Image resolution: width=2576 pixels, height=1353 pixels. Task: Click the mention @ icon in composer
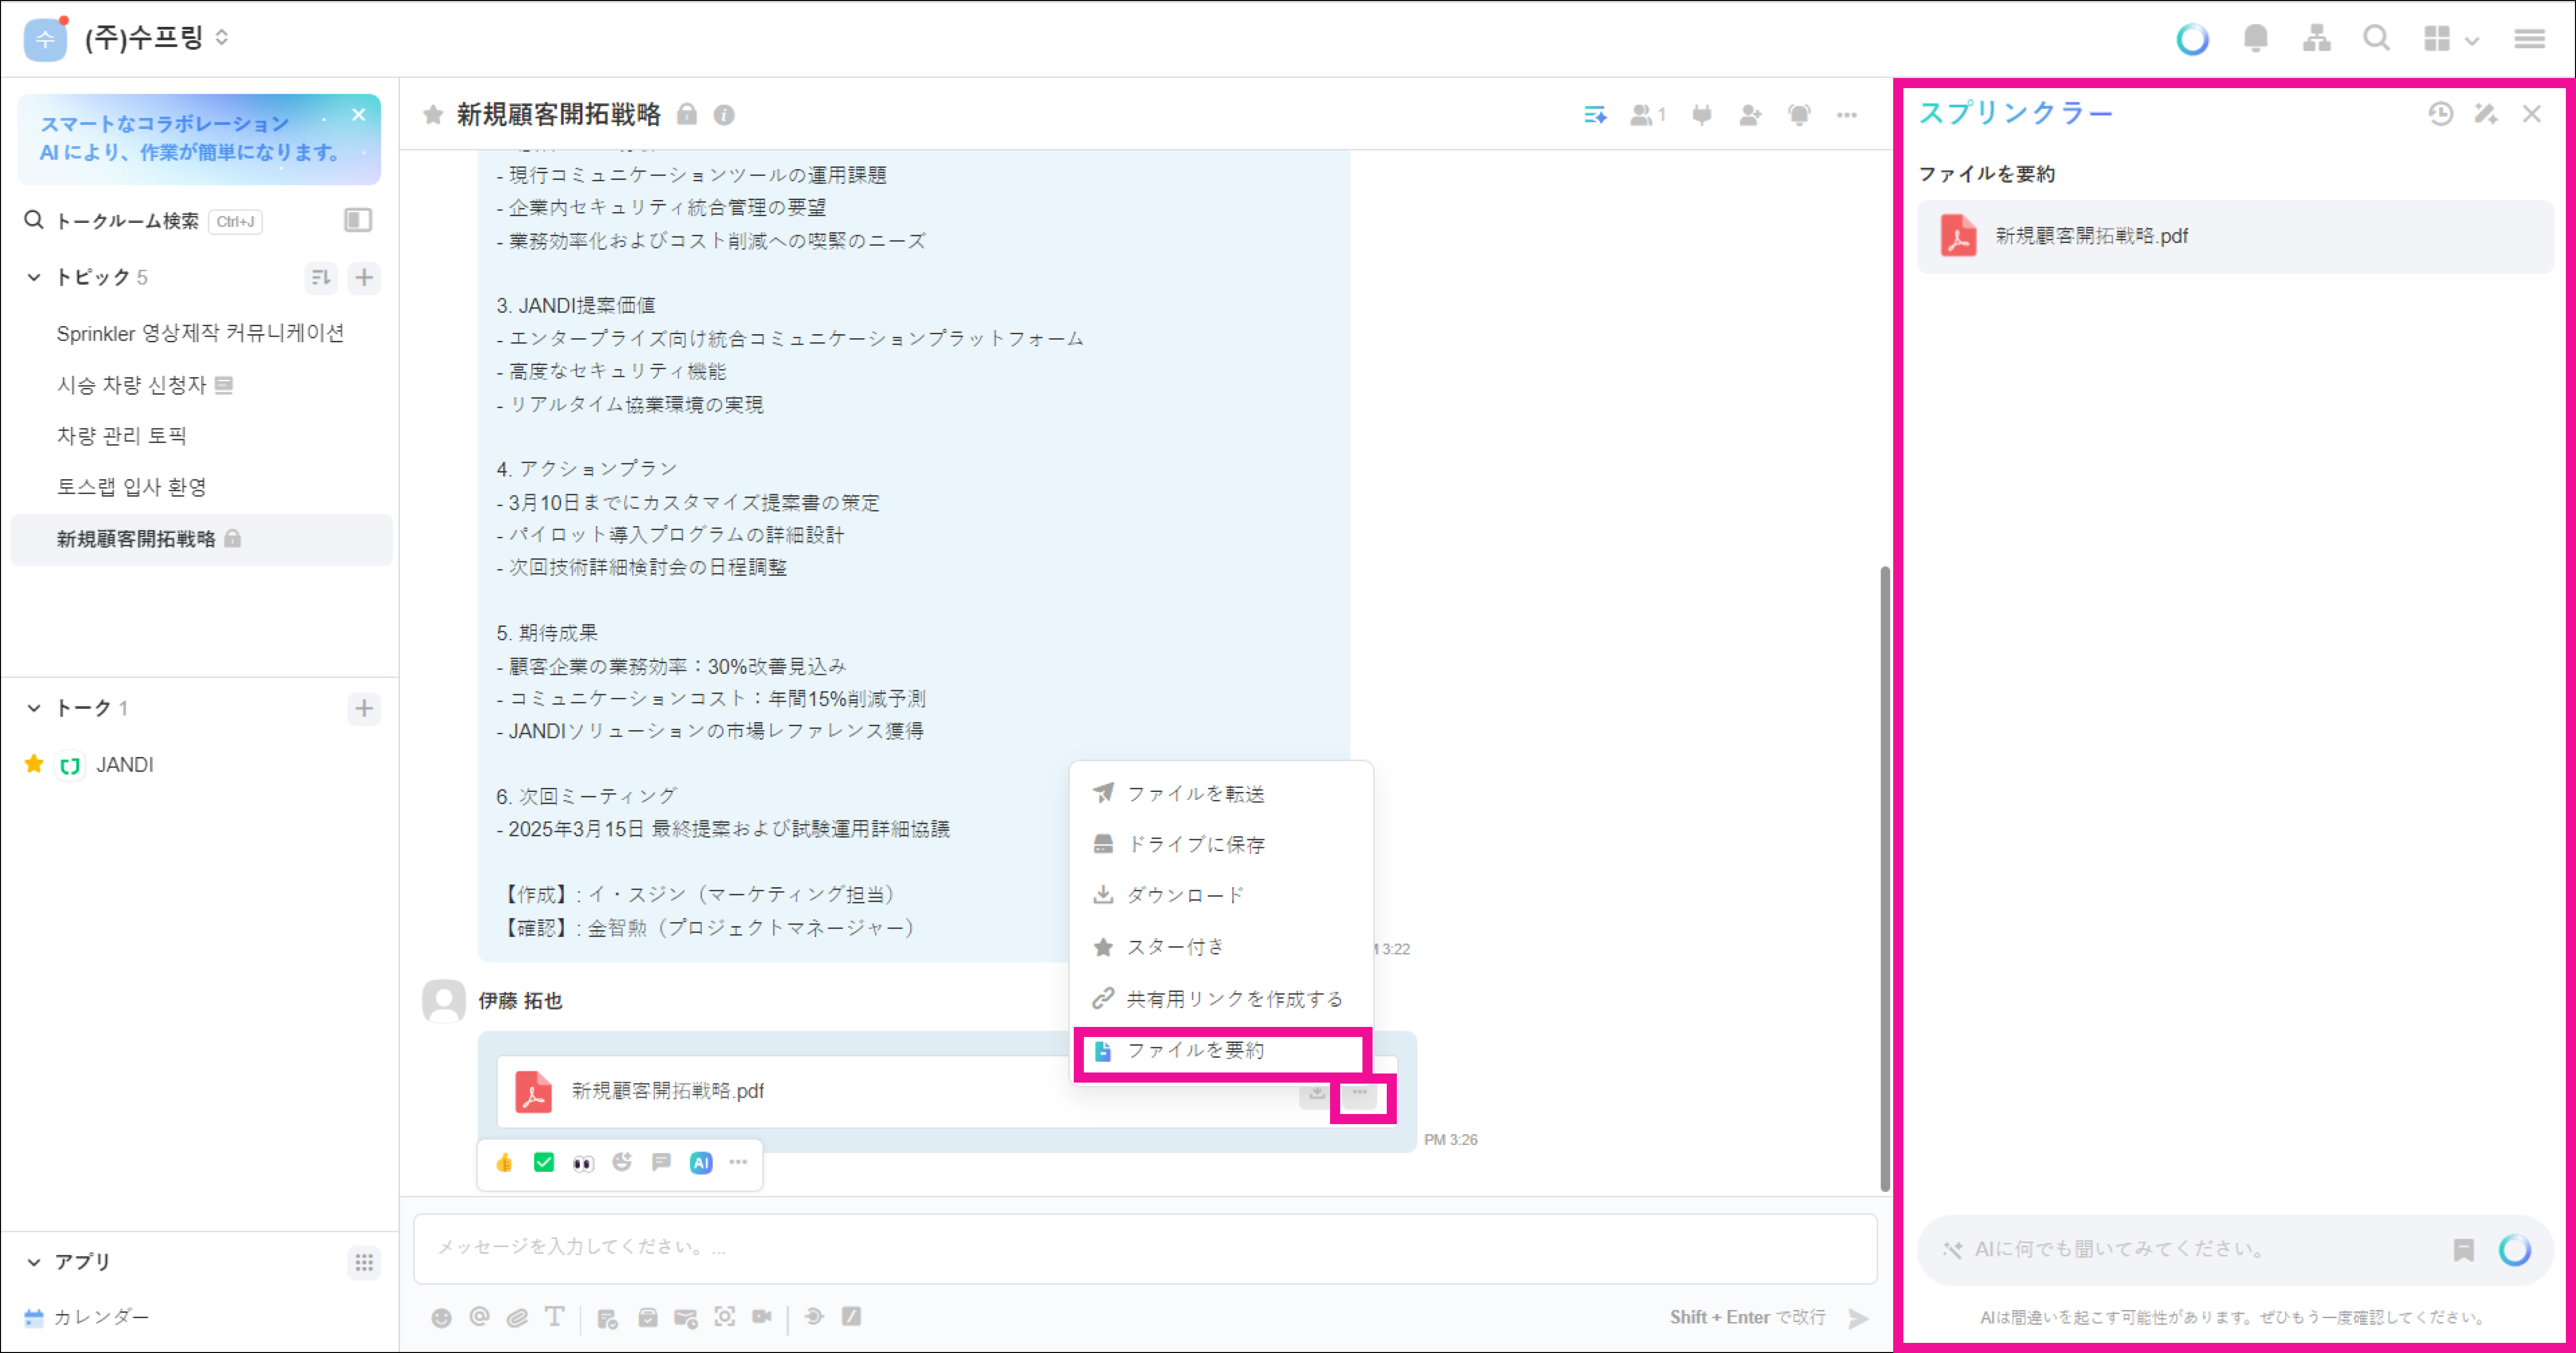(x=479, y=1317)
